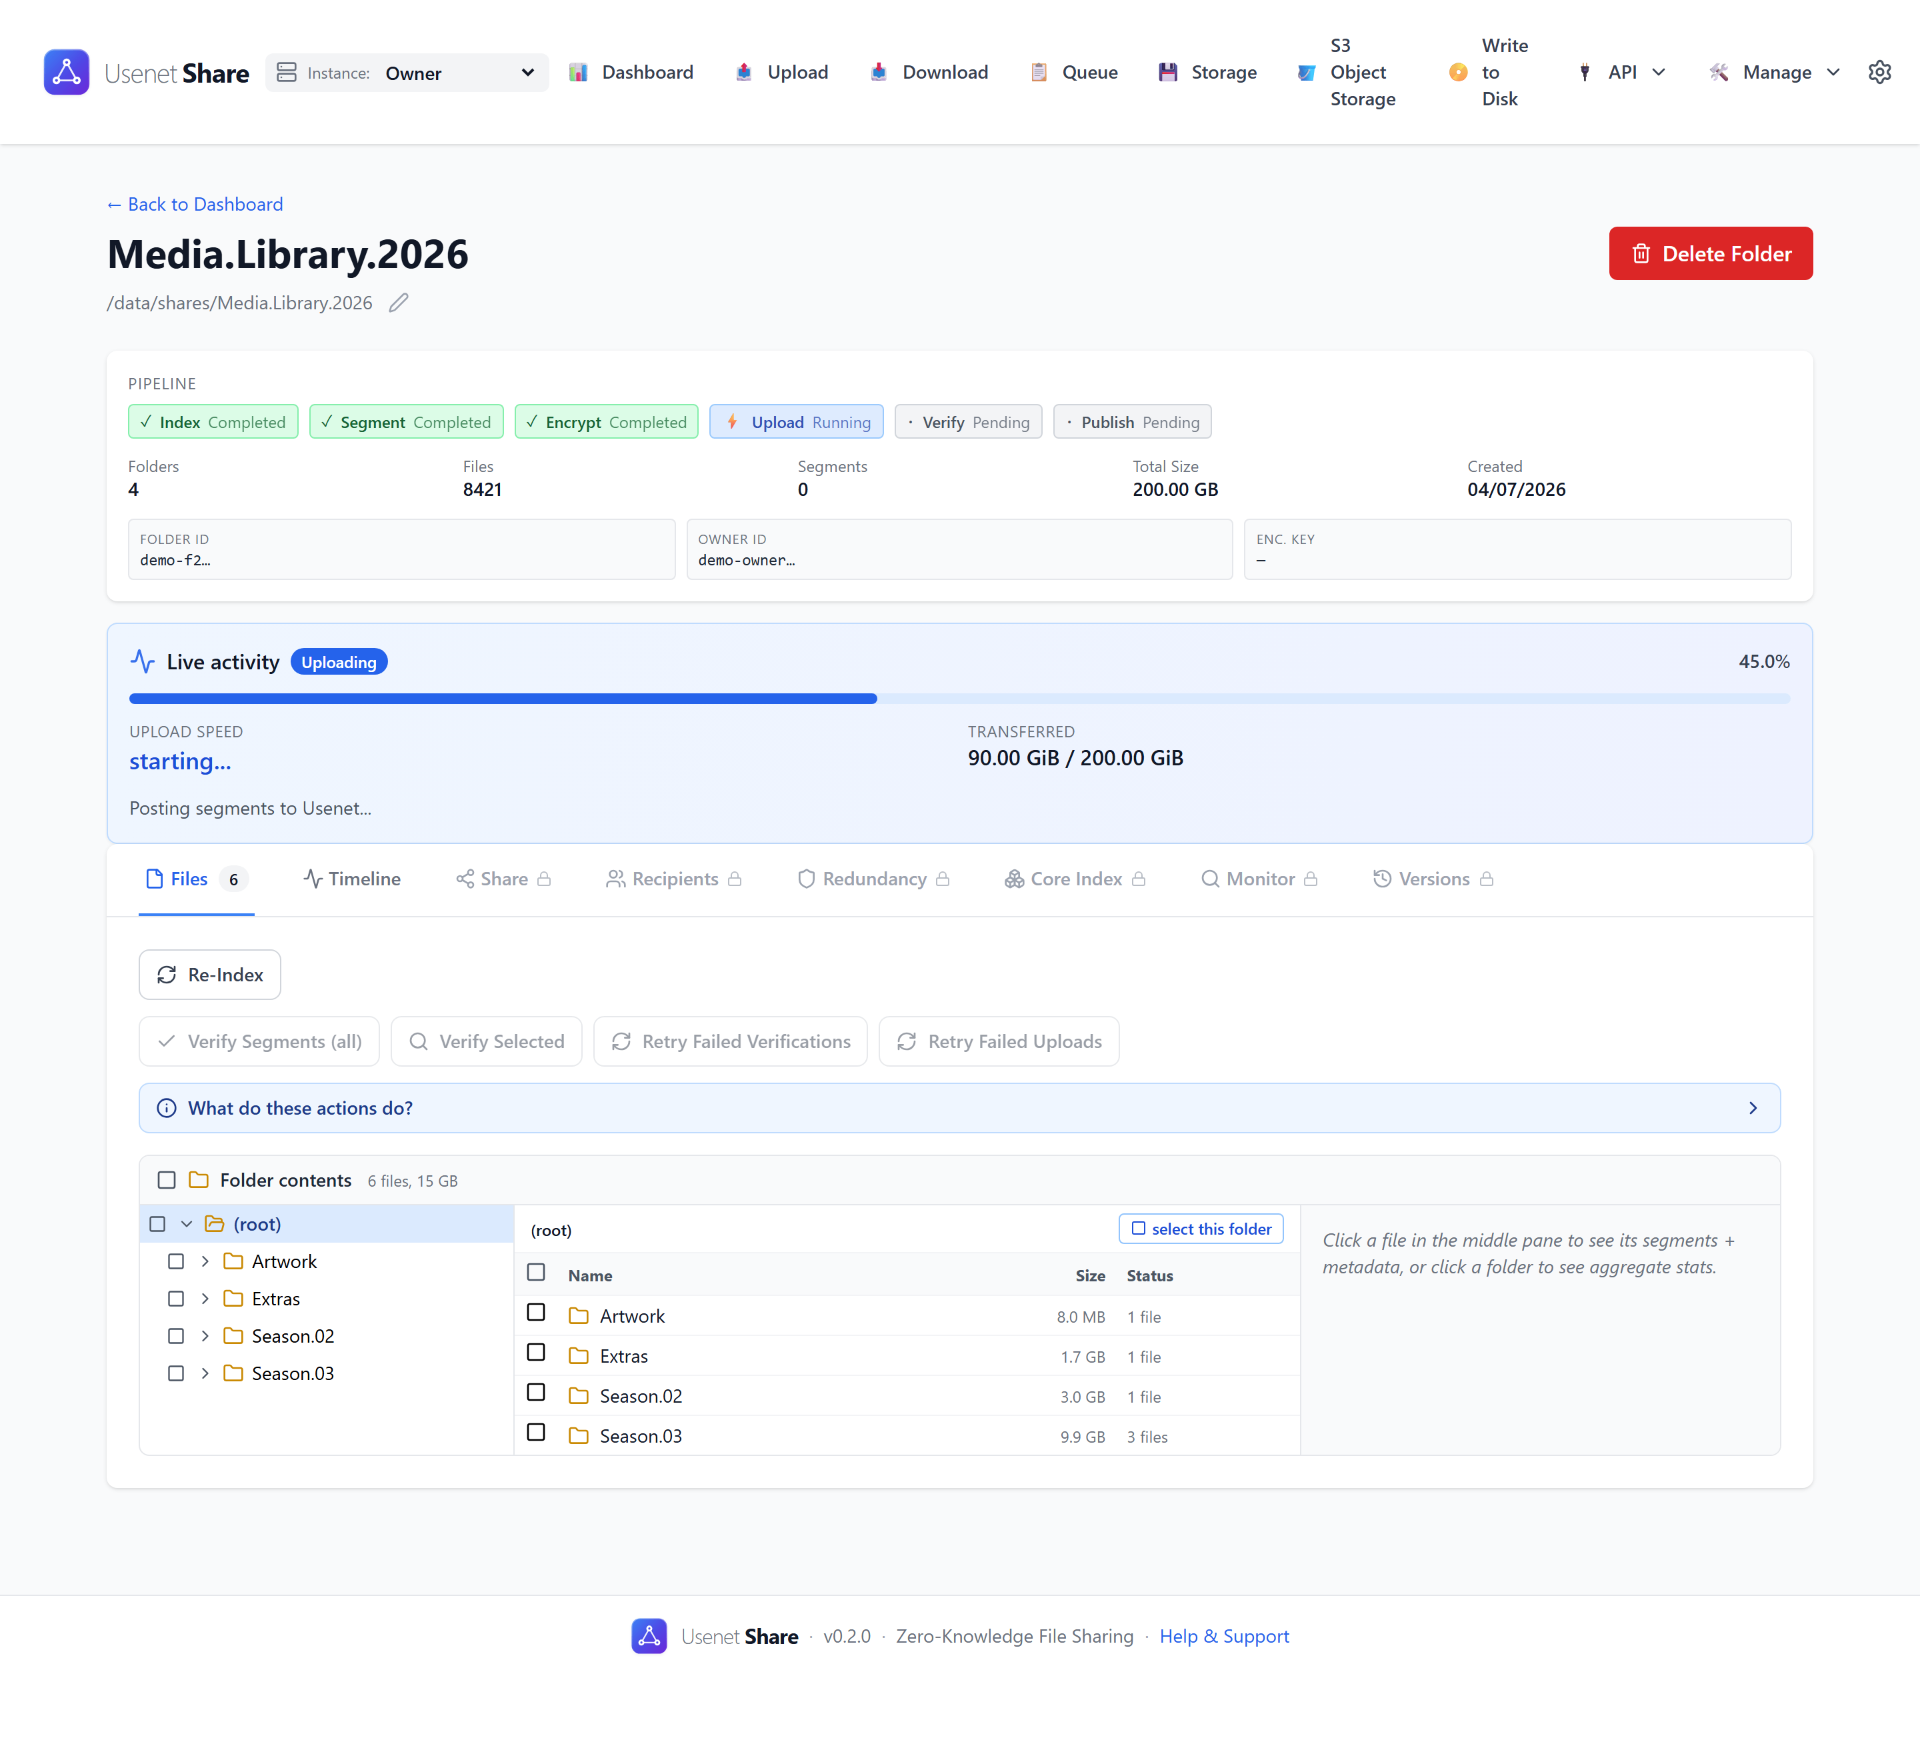Click the lock icon on the Share tab
Screen dimensions: 1920x1740
click(x=544, y=879)
